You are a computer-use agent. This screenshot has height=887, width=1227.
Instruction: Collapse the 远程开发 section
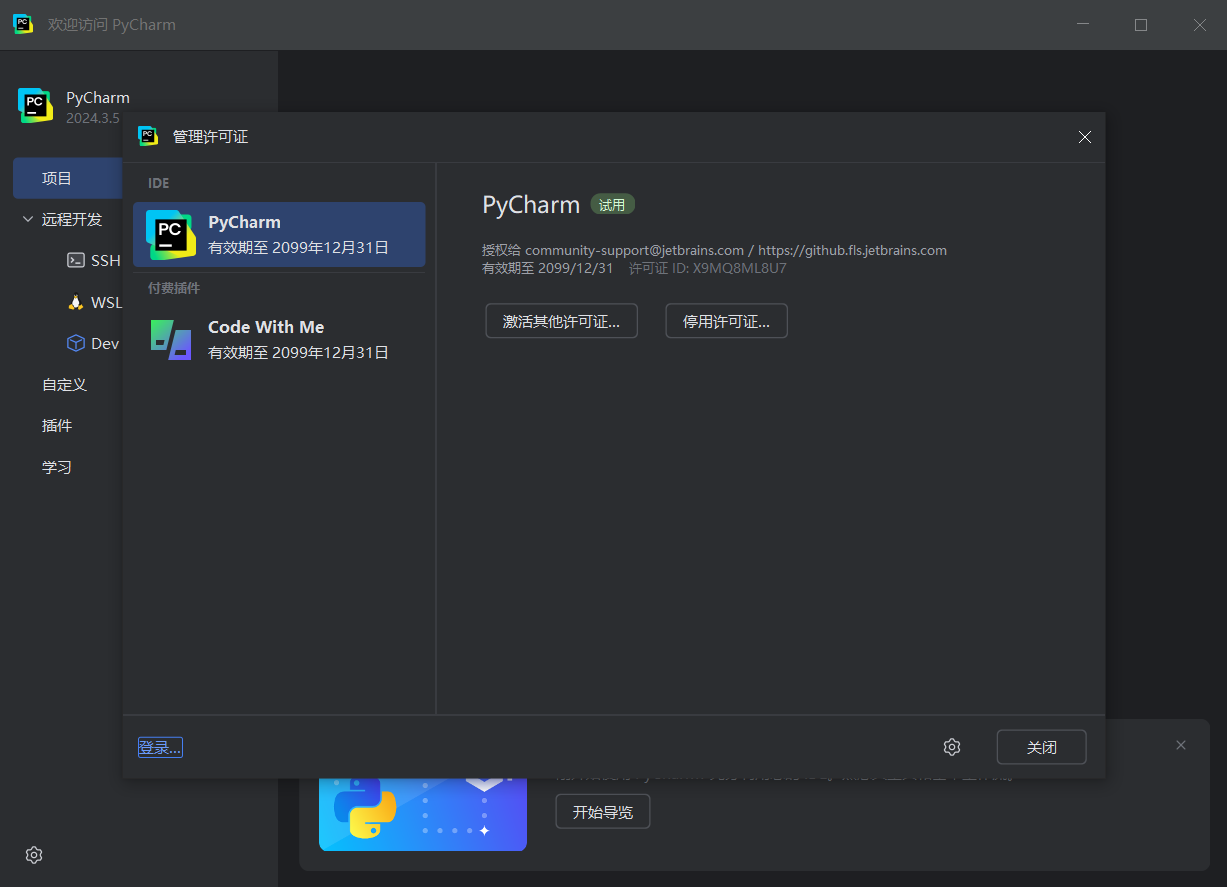[28, 219]
